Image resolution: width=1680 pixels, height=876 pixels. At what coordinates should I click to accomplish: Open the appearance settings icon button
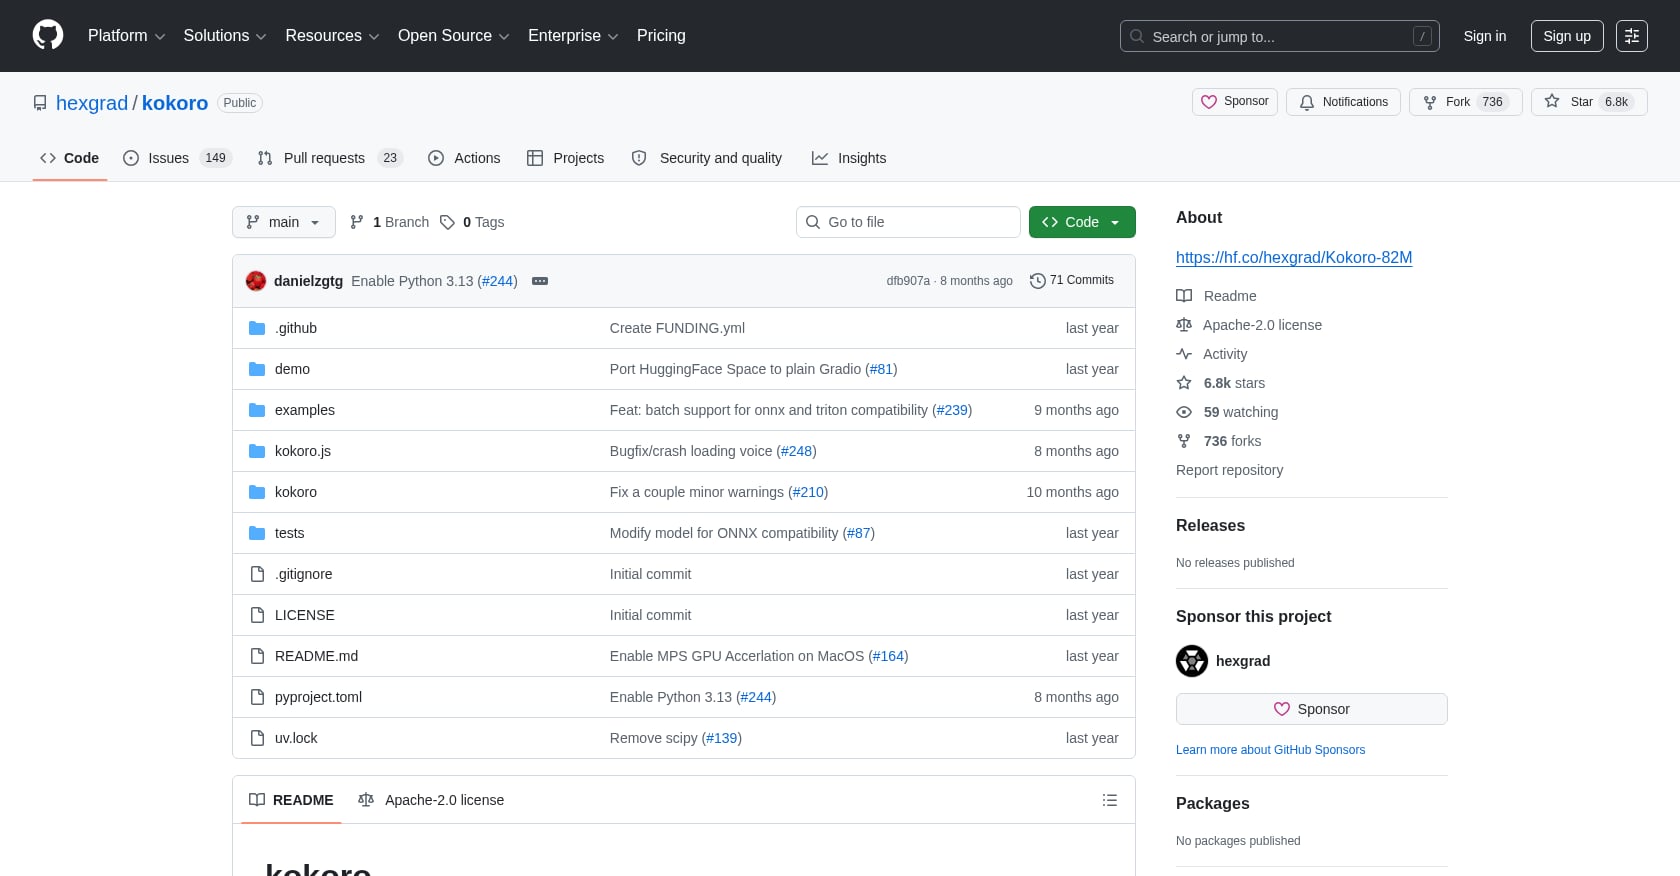tap(1632, 36)
